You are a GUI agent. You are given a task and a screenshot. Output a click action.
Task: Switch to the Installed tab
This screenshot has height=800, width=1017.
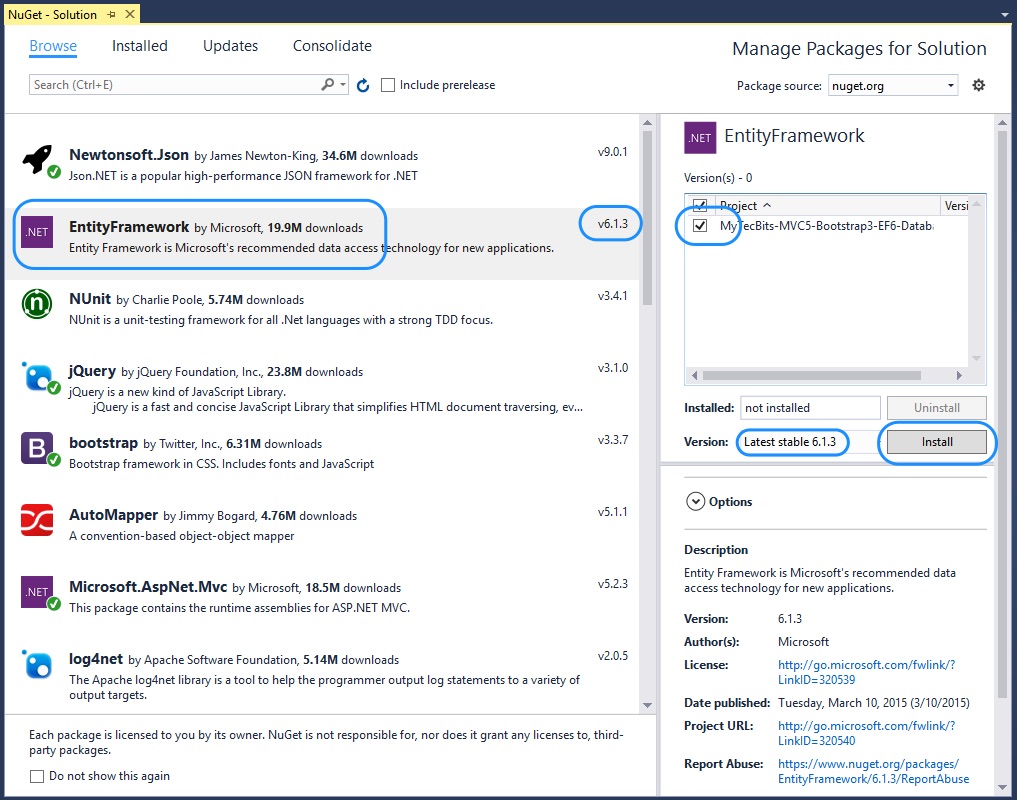pyautogui.click(x=139, y=46)
